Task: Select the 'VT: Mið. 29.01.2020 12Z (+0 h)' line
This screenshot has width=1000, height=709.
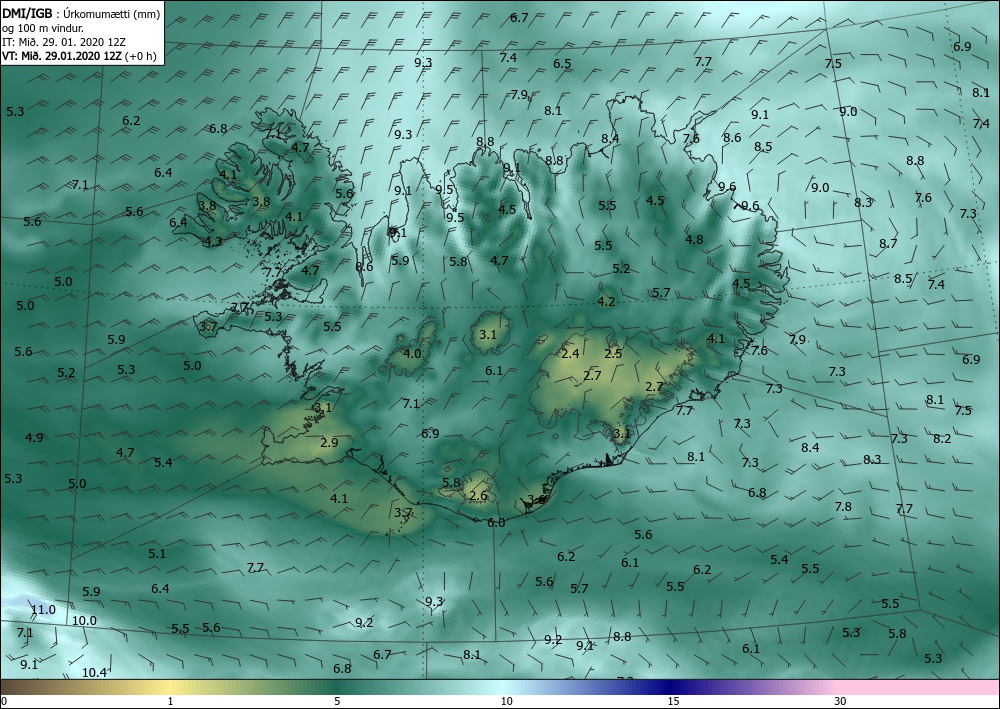Action: tap(78, 56)
